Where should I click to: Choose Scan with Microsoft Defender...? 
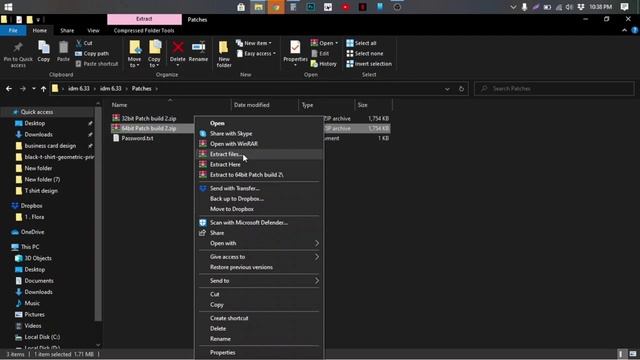coord(259,223)
